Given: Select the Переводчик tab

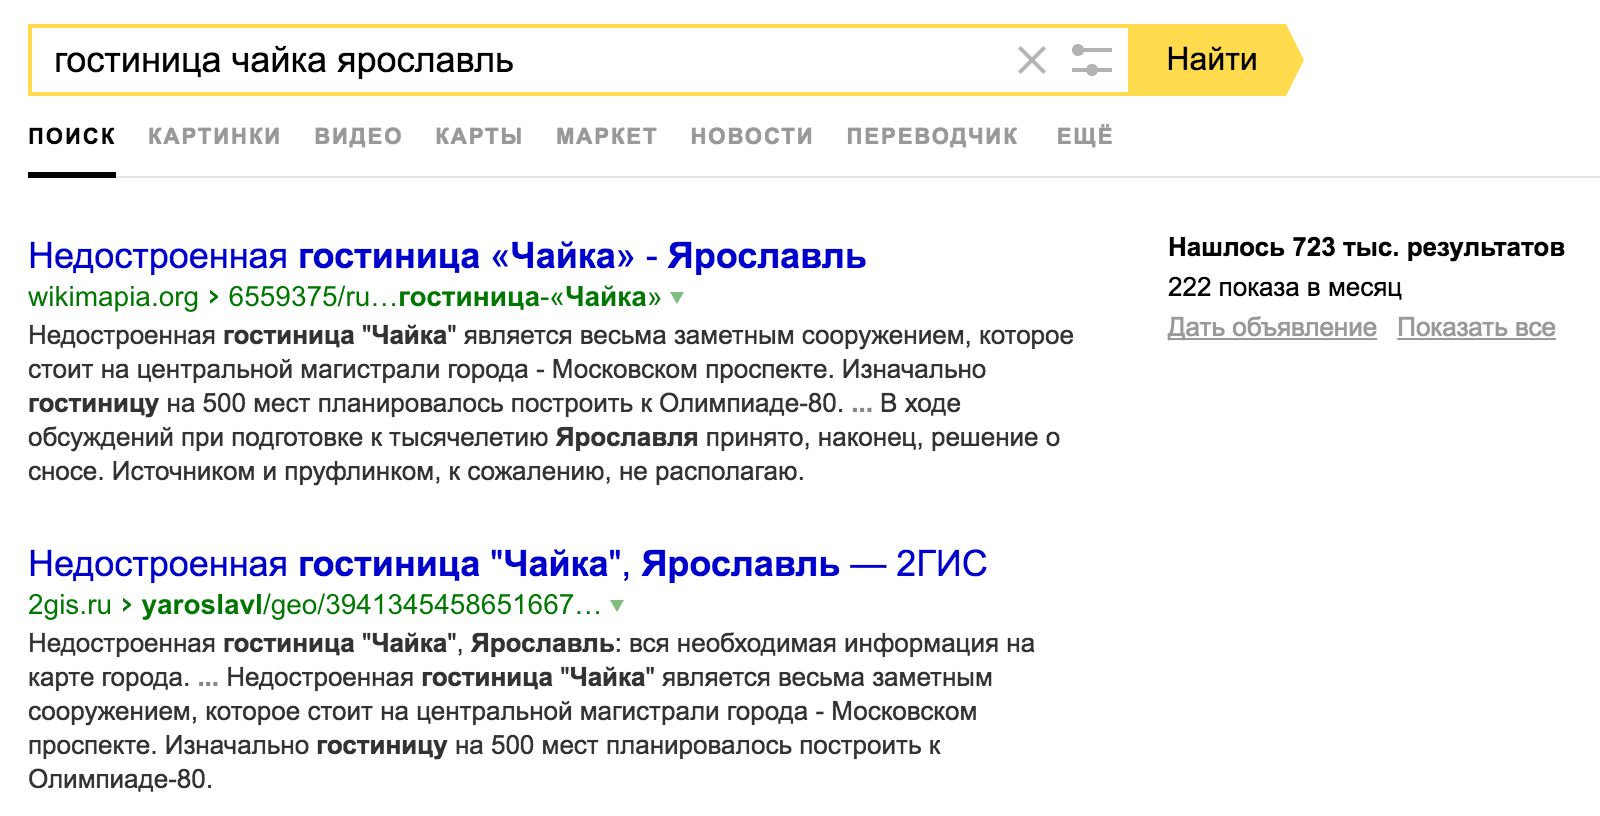Looking at the screenshot, I should coord(932,136).
